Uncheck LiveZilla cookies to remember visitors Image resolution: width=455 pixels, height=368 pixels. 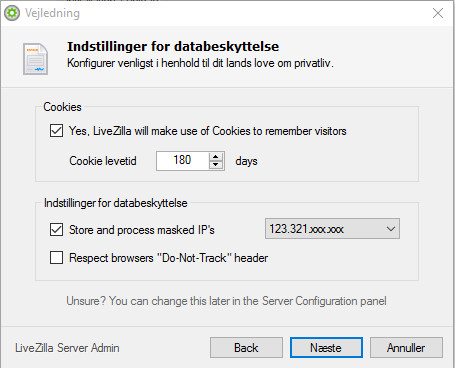(56, 131)
